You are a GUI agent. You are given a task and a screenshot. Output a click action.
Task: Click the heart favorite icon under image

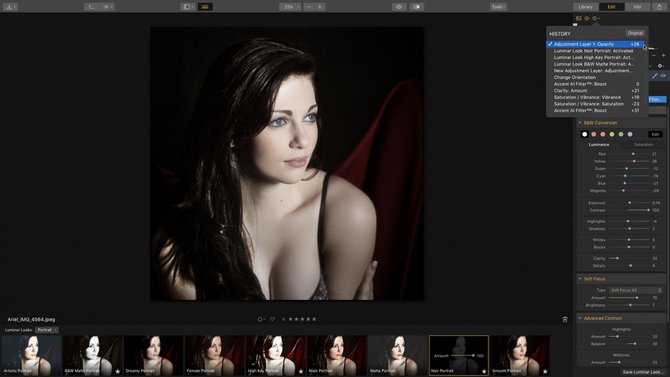(x=272, y=319)
